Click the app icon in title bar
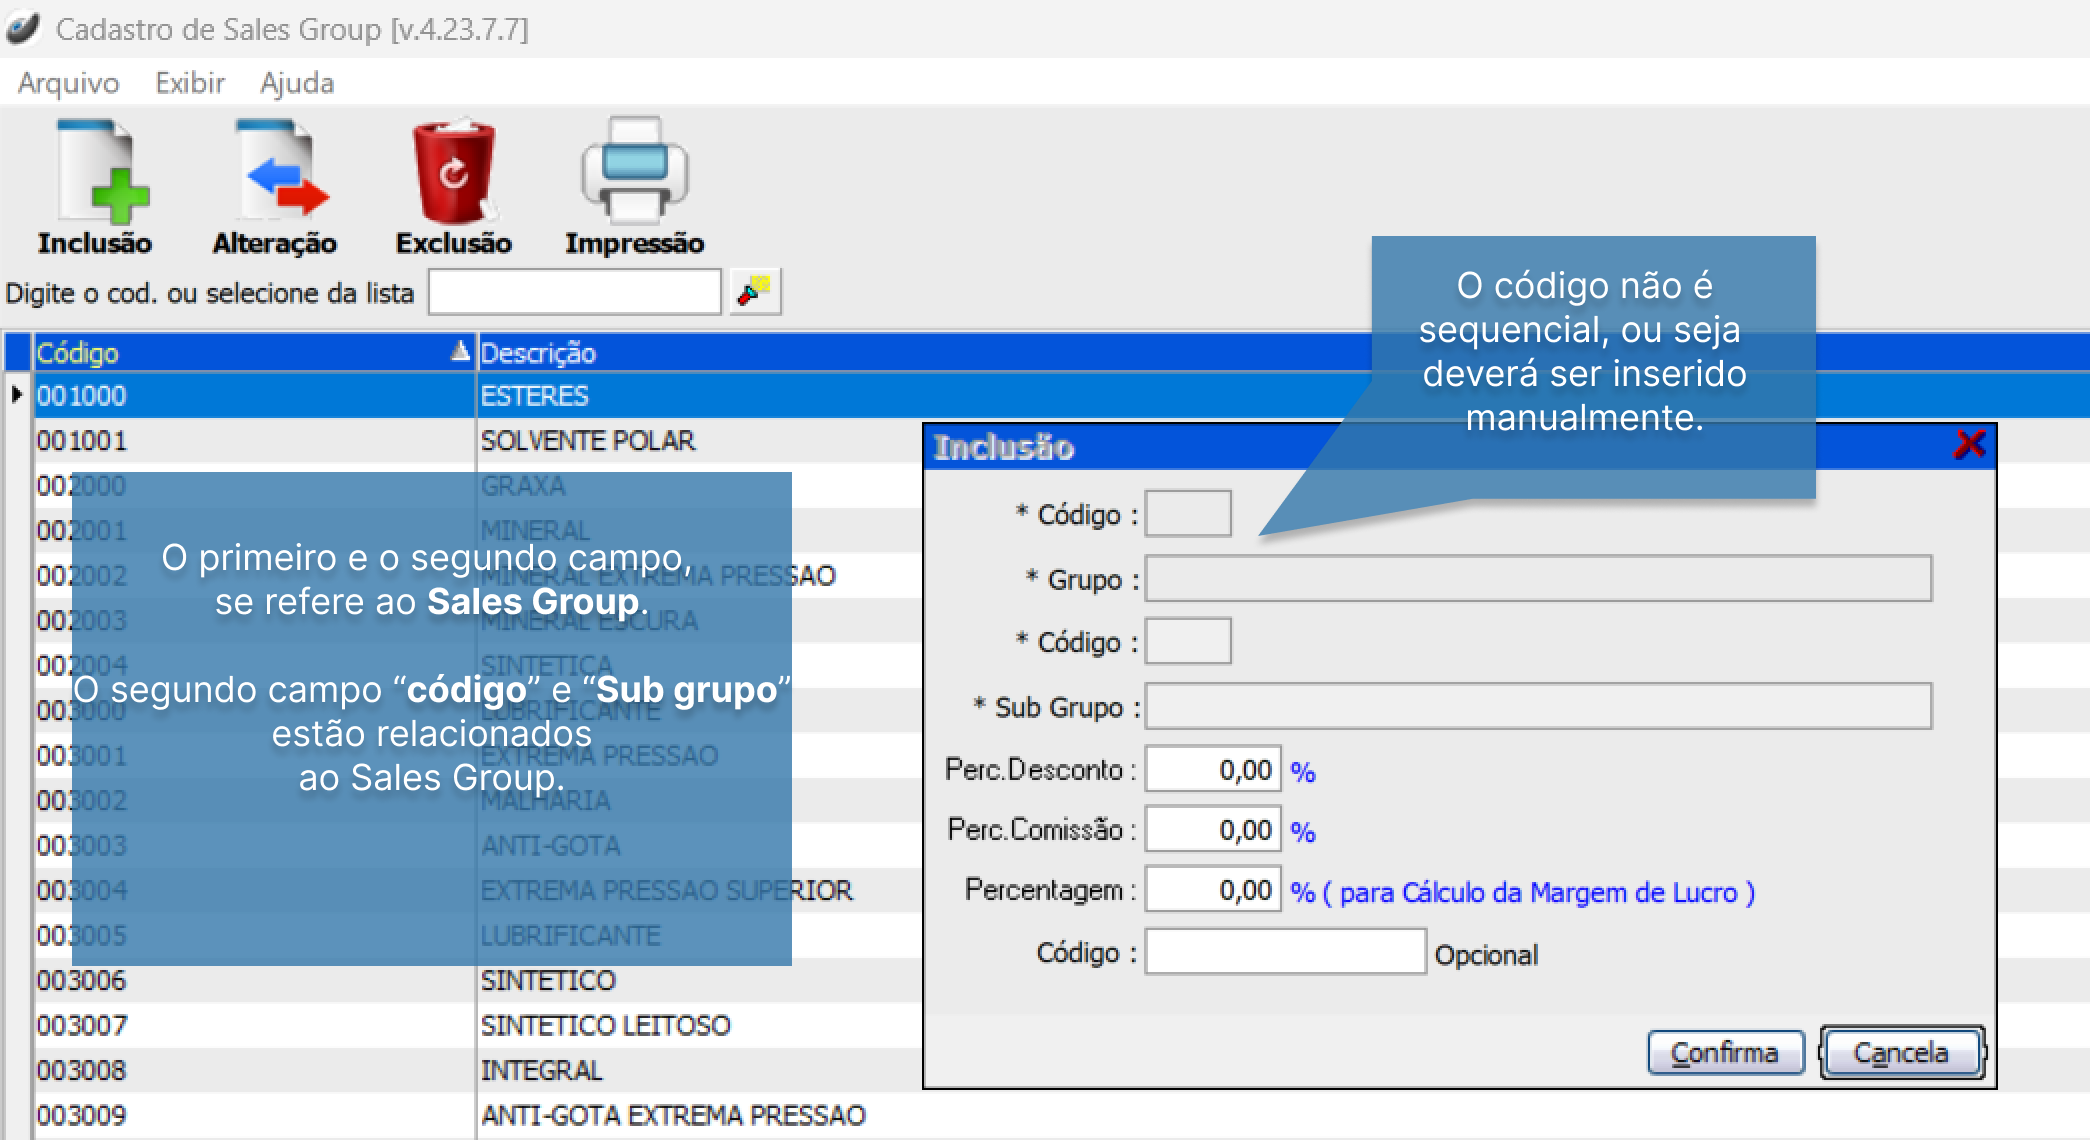This screenshot has width=2090, height=1140. coord(24,28)
